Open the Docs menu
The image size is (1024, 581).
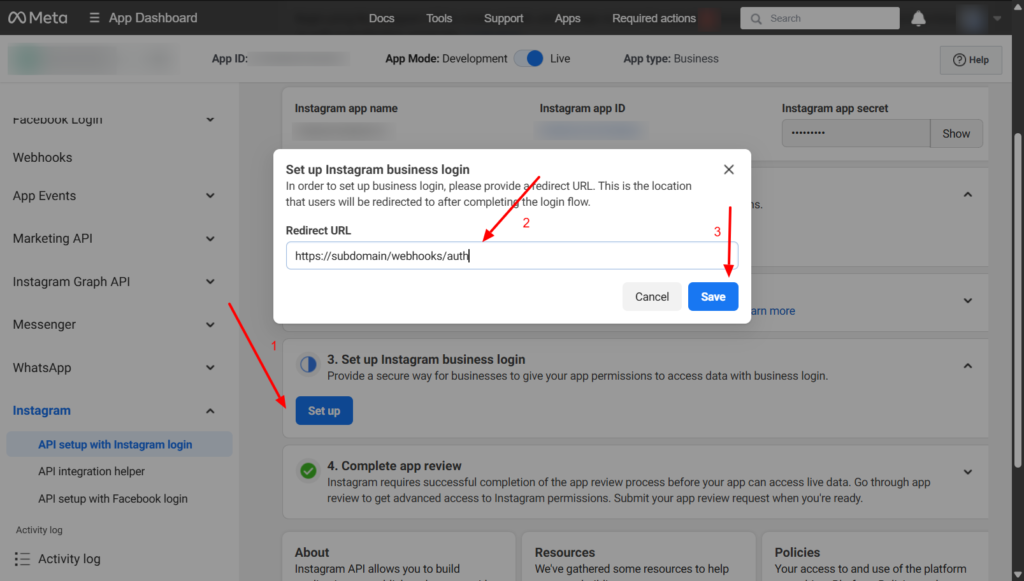(381, 18)
